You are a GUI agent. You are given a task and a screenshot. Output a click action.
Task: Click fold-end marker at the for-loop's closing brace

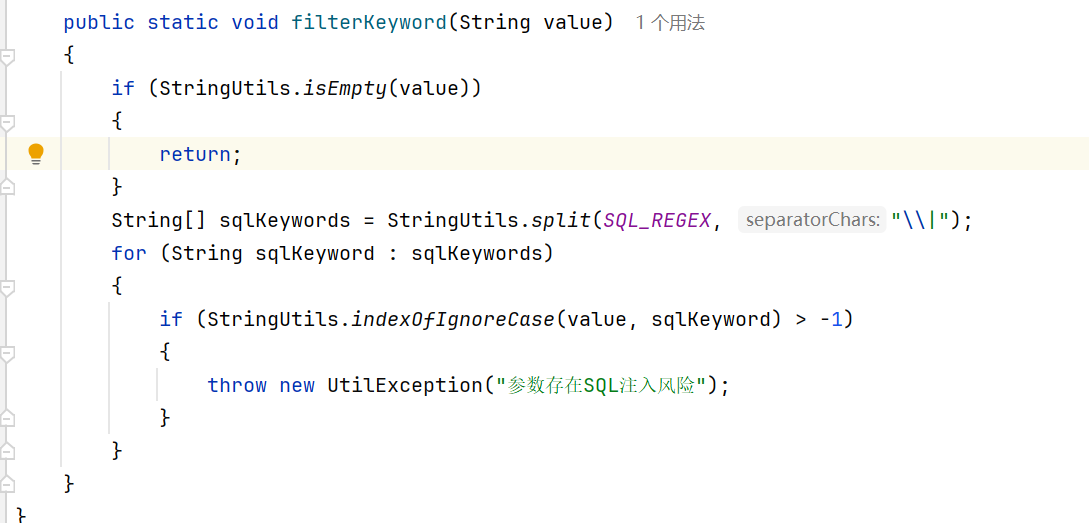click(x=7, y=450)
